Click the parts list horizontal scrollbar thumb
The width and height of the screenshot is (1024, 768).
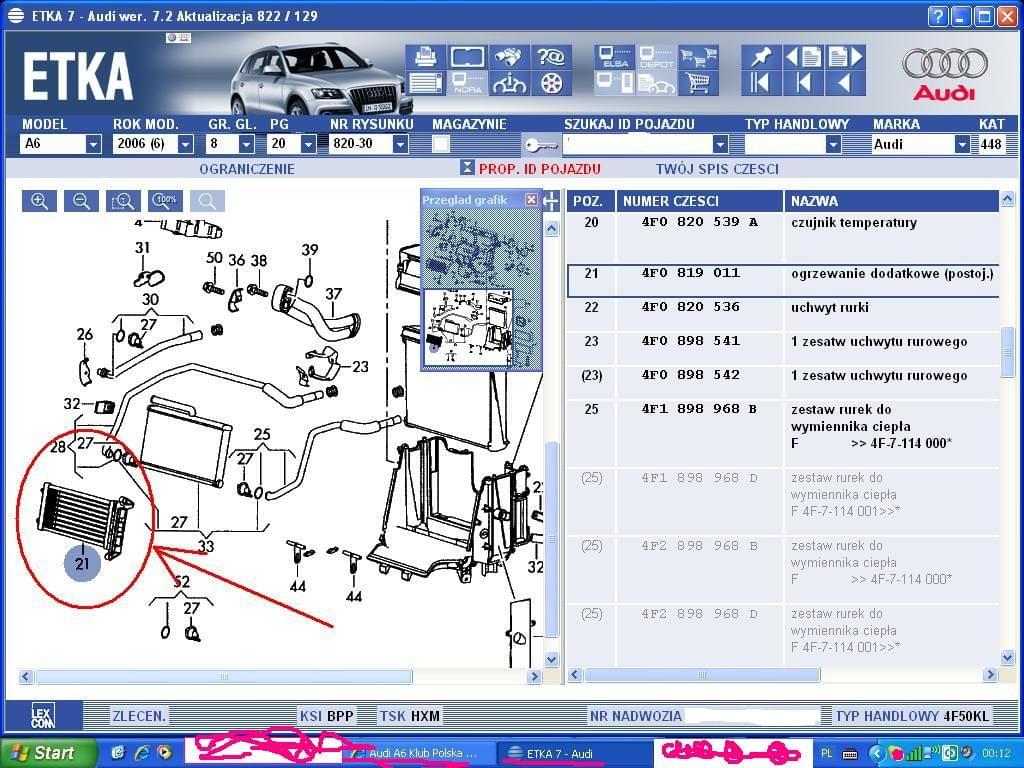(x=702, y=675)
